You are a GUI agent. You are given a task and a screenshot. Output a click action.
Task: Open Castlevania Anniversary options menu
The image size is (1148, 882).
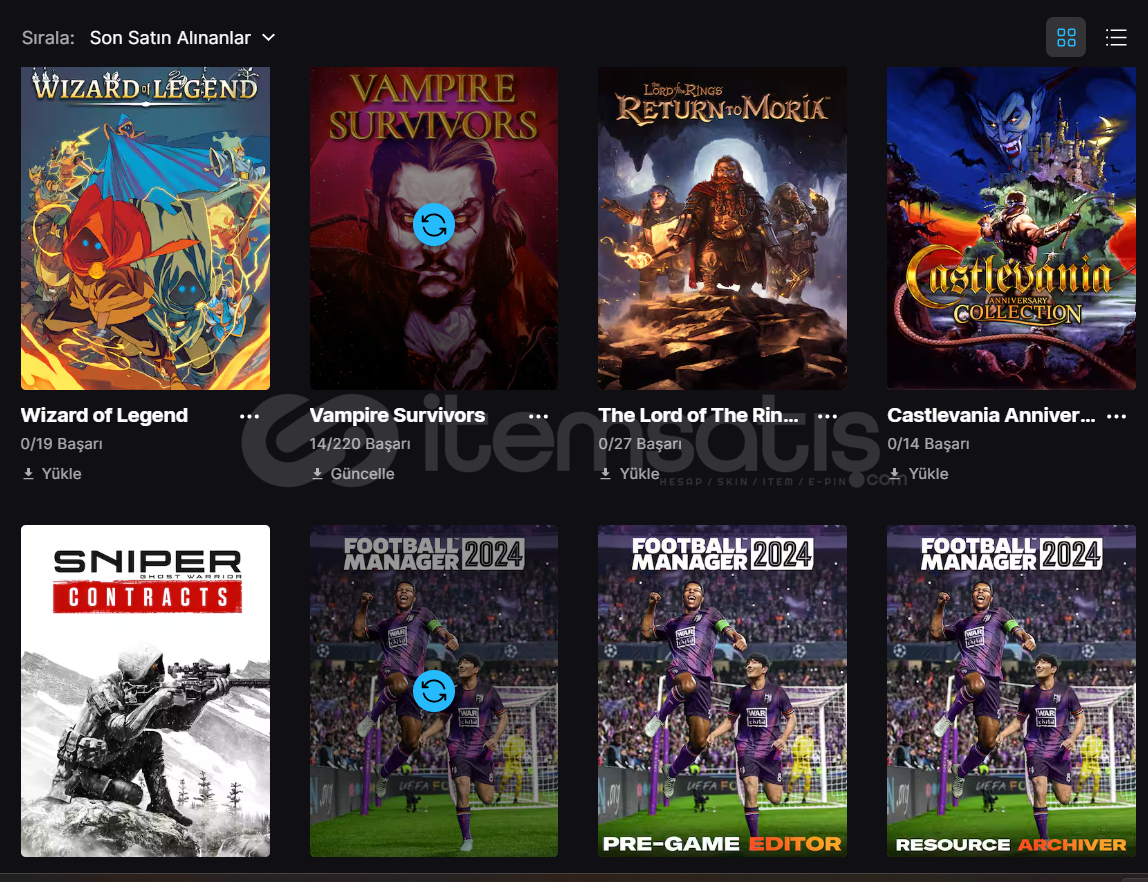(x=1116, y=416)
